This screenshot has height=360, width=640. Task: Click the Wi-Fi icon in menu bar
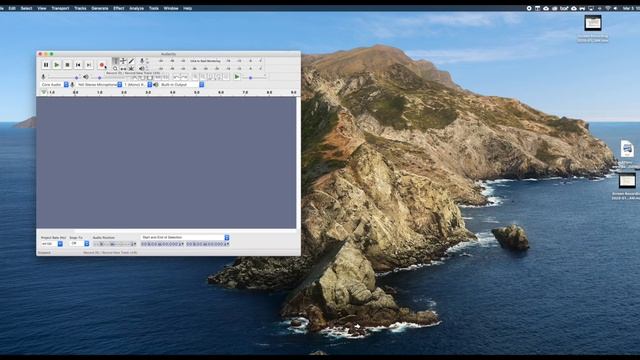pyautogui.click(x=608, y=8)
